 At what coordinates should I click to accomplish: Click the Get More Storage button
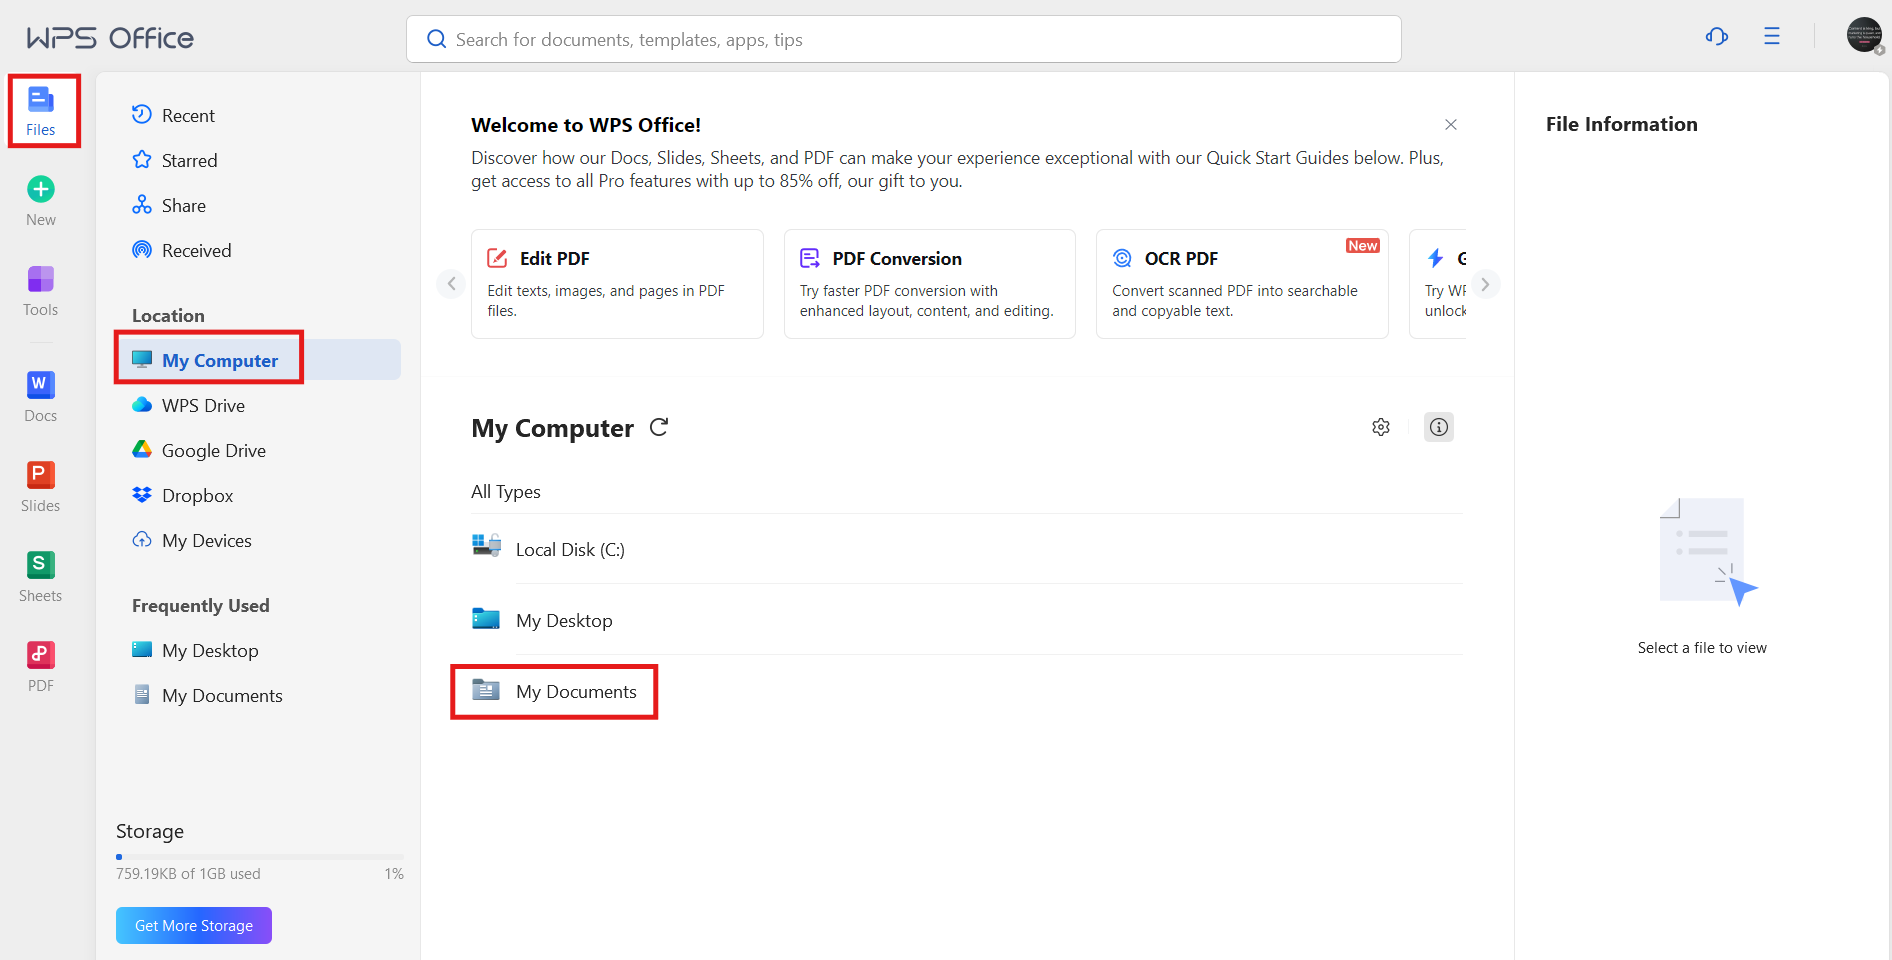point(193,925)
